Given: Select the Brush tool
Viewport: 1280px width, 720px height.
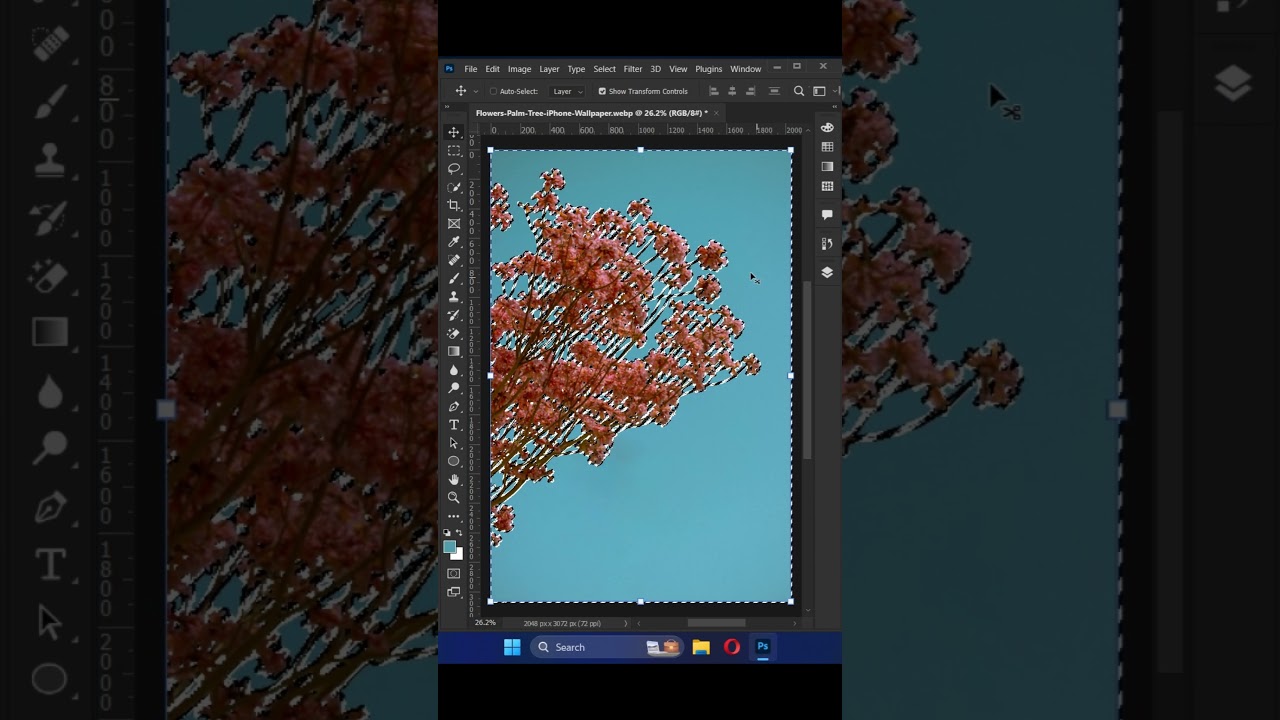Looking at the screenshot, I should point(454,278).
